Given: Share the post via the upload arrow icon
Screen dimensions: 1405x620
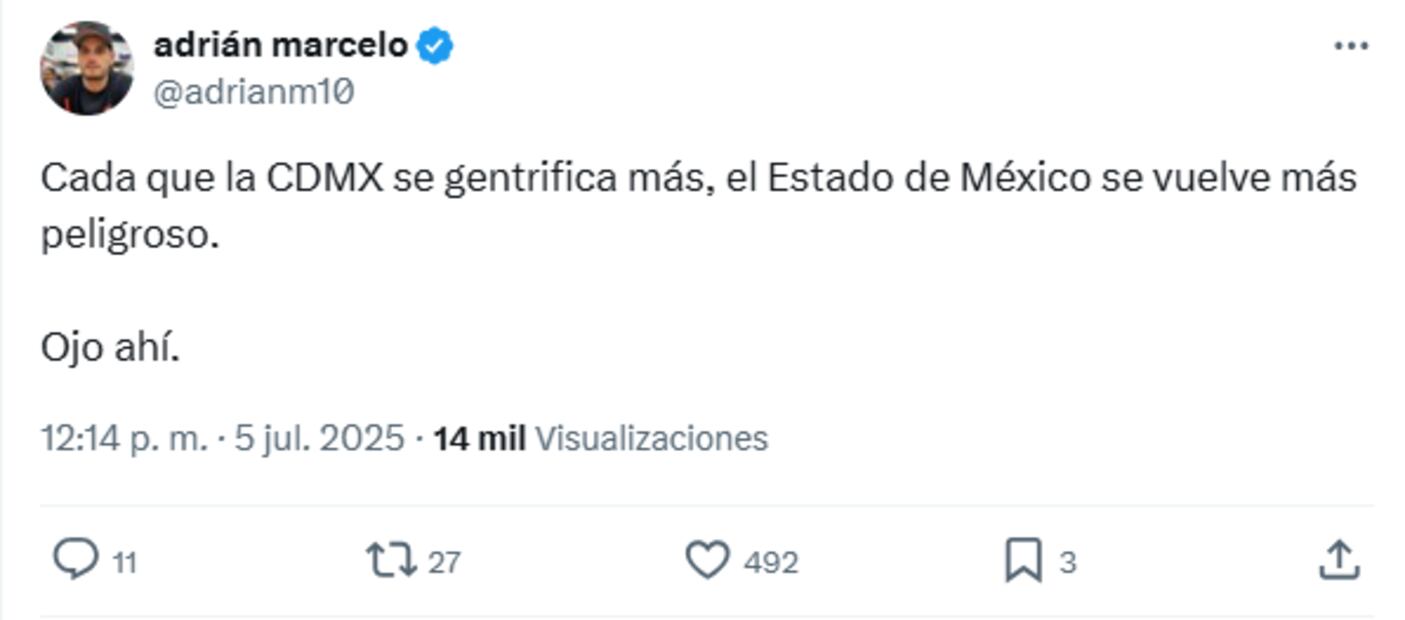Looking at the screenshot, I should (1338, 560).
